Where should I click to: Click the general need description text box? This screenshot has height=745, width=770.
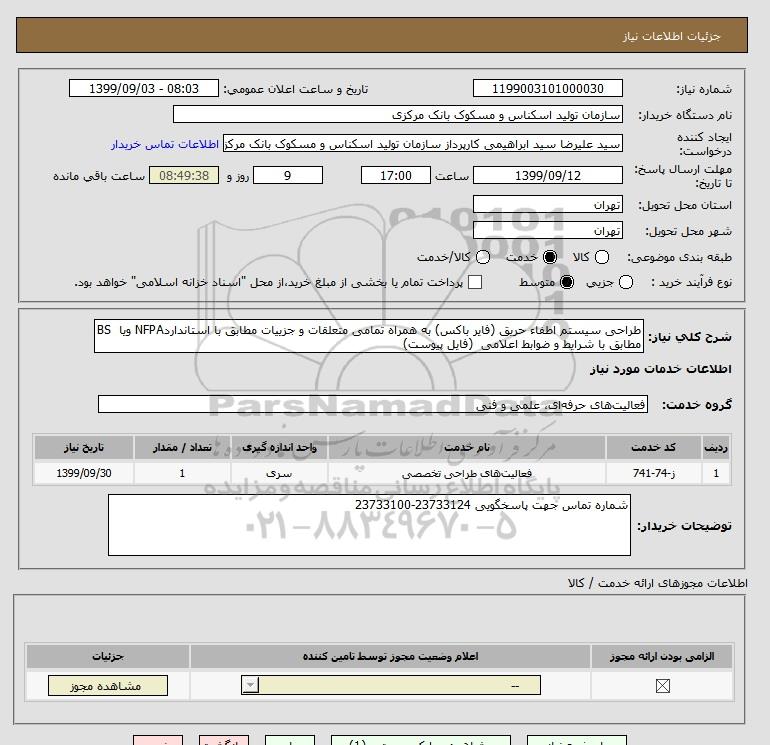click(369, 337)
